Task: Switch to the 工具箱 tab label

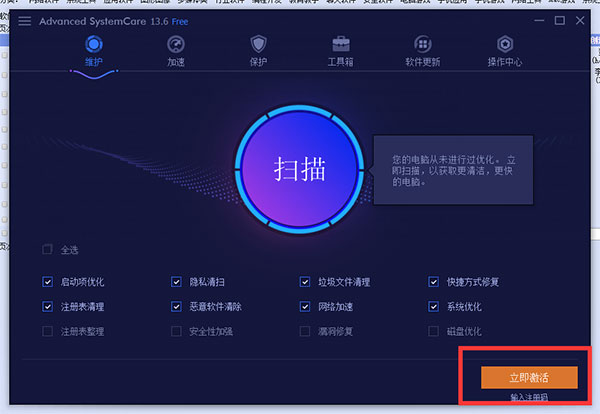Action: coord(341,62)
